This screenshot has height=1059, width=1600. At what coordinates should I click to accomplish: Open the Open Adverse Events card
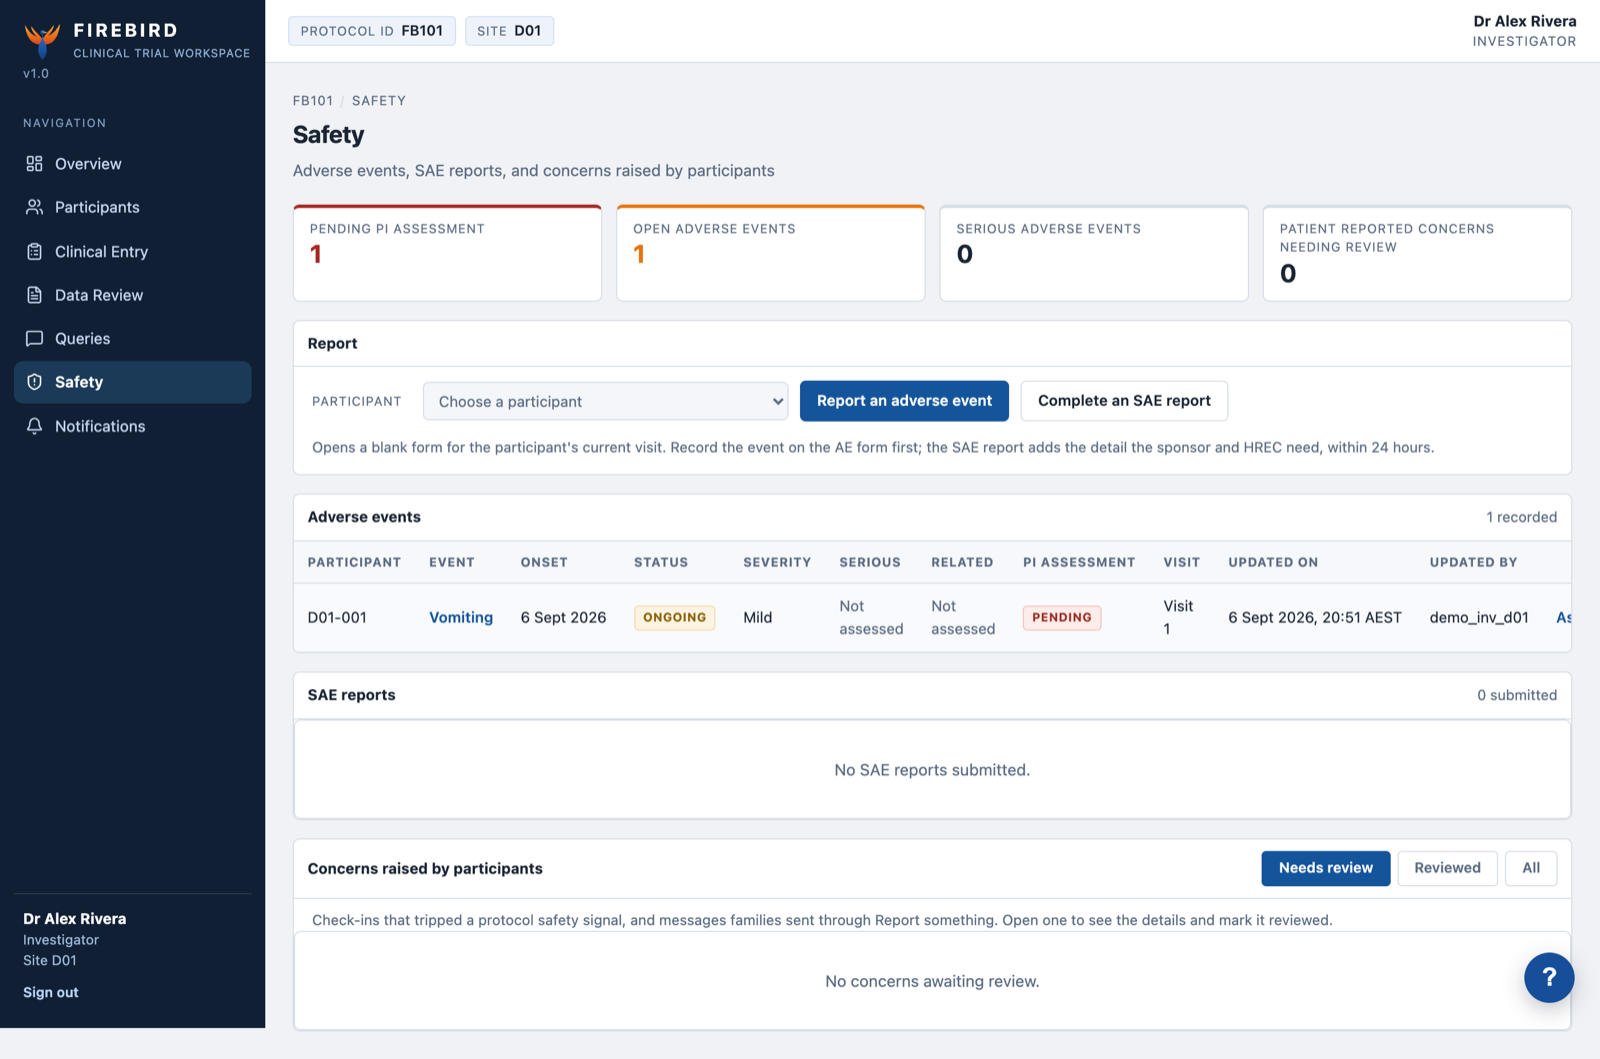tap(770, 253)
